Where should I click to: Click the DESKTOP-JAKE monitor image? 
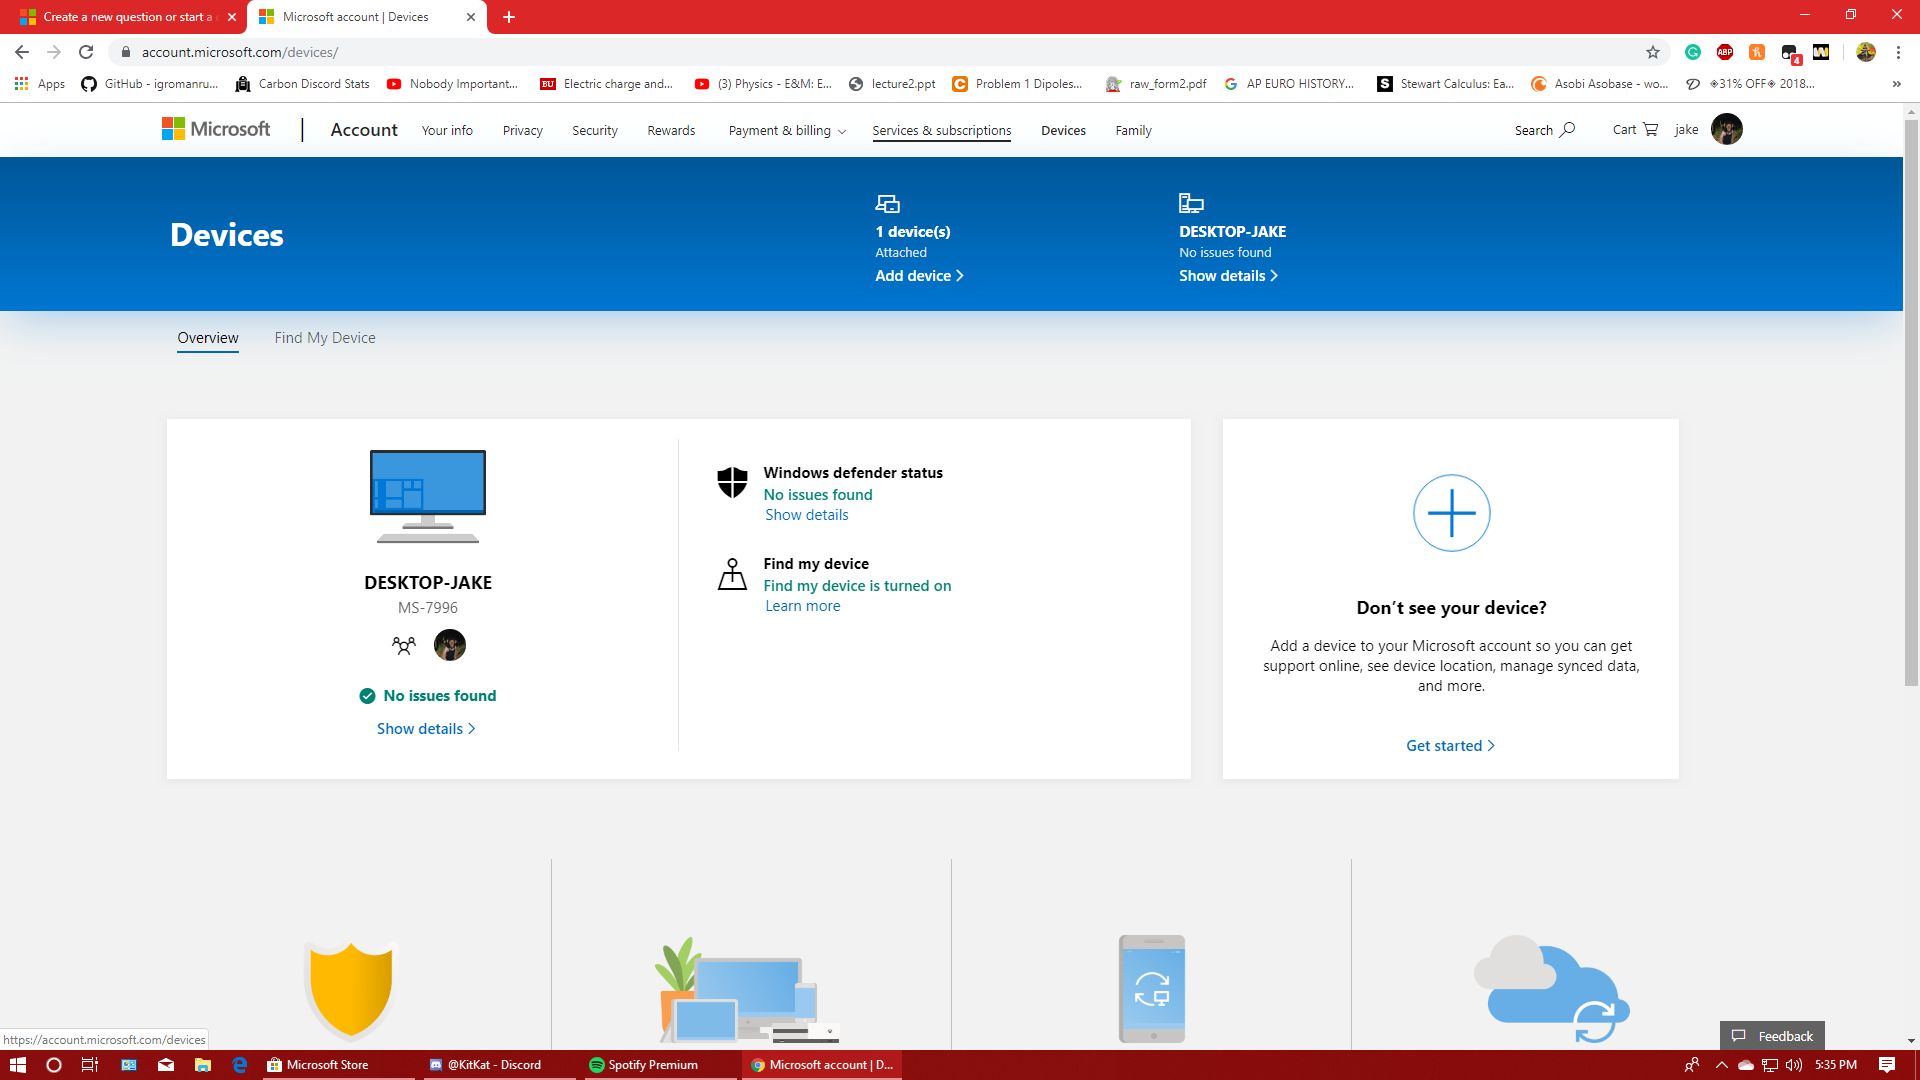(x=428, y=497)
